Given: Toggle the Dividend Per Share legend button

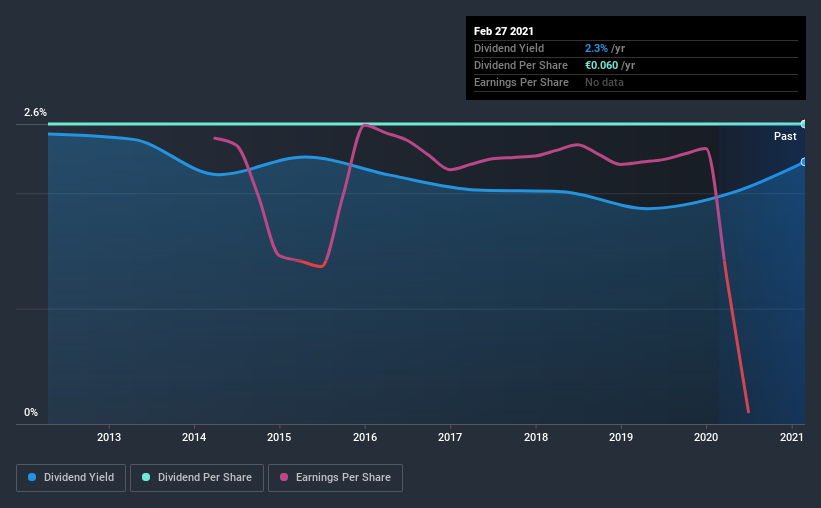Looking at the screenshot, I should (x=197, y=478).
